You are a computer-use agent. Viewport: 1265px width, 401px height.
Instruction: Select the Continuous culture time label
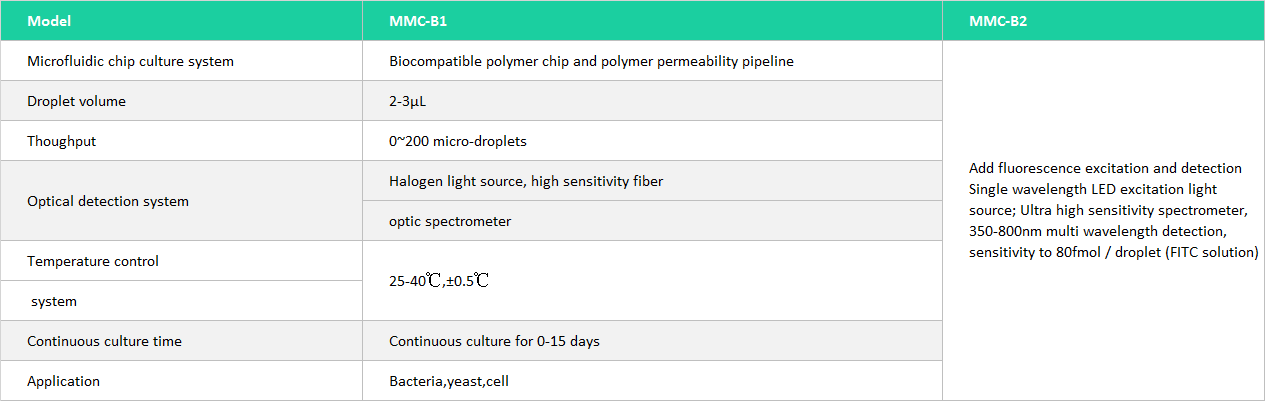coord(104,341)
